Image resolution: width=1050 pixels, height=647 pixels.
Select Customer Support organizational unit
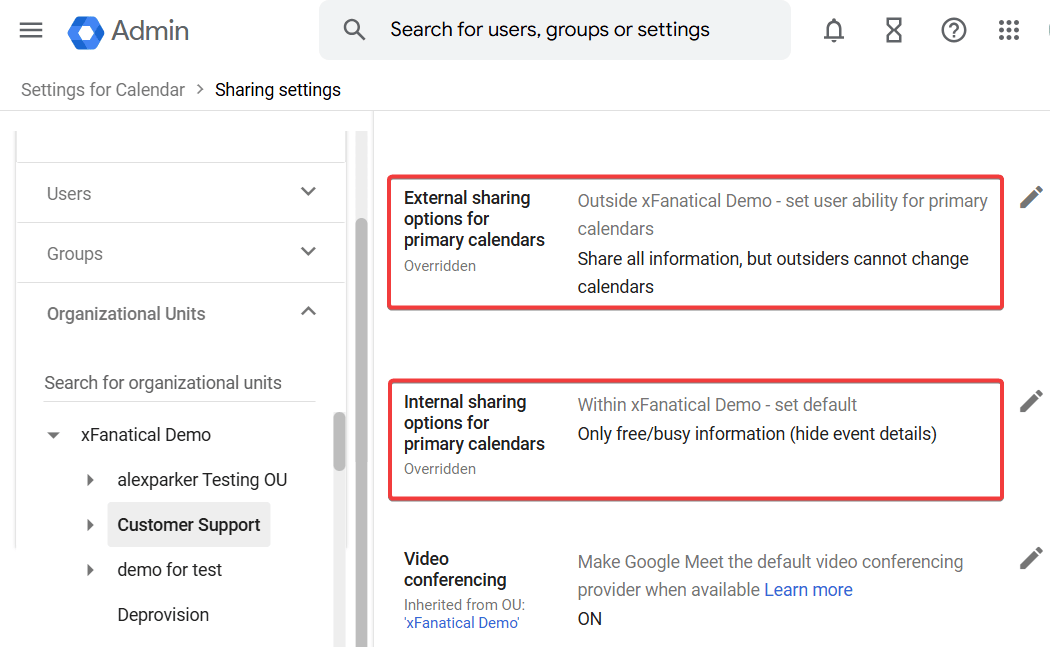189,525
